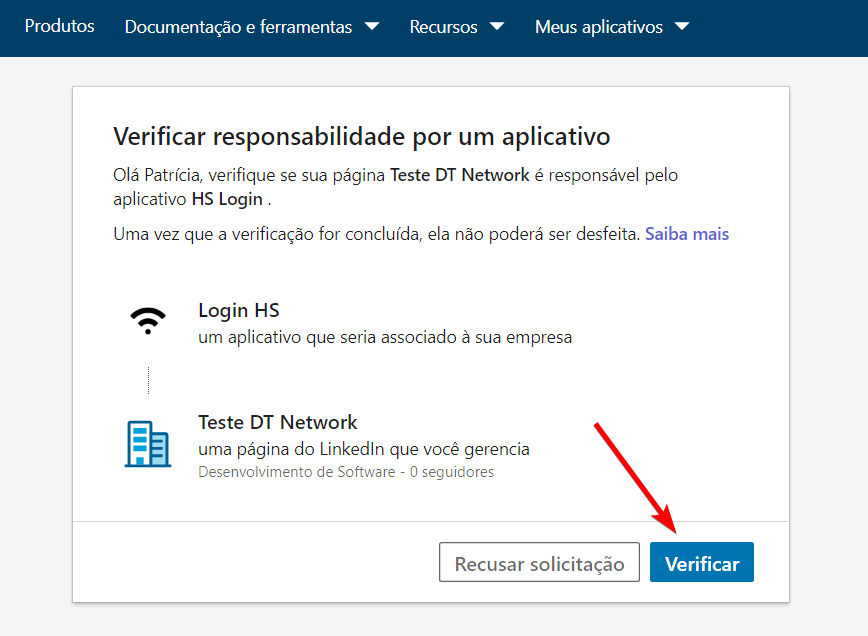Viewport: 868px width, 636px height.
Task: Click the red arrow annotation
Action: click(x=637, y=477)
